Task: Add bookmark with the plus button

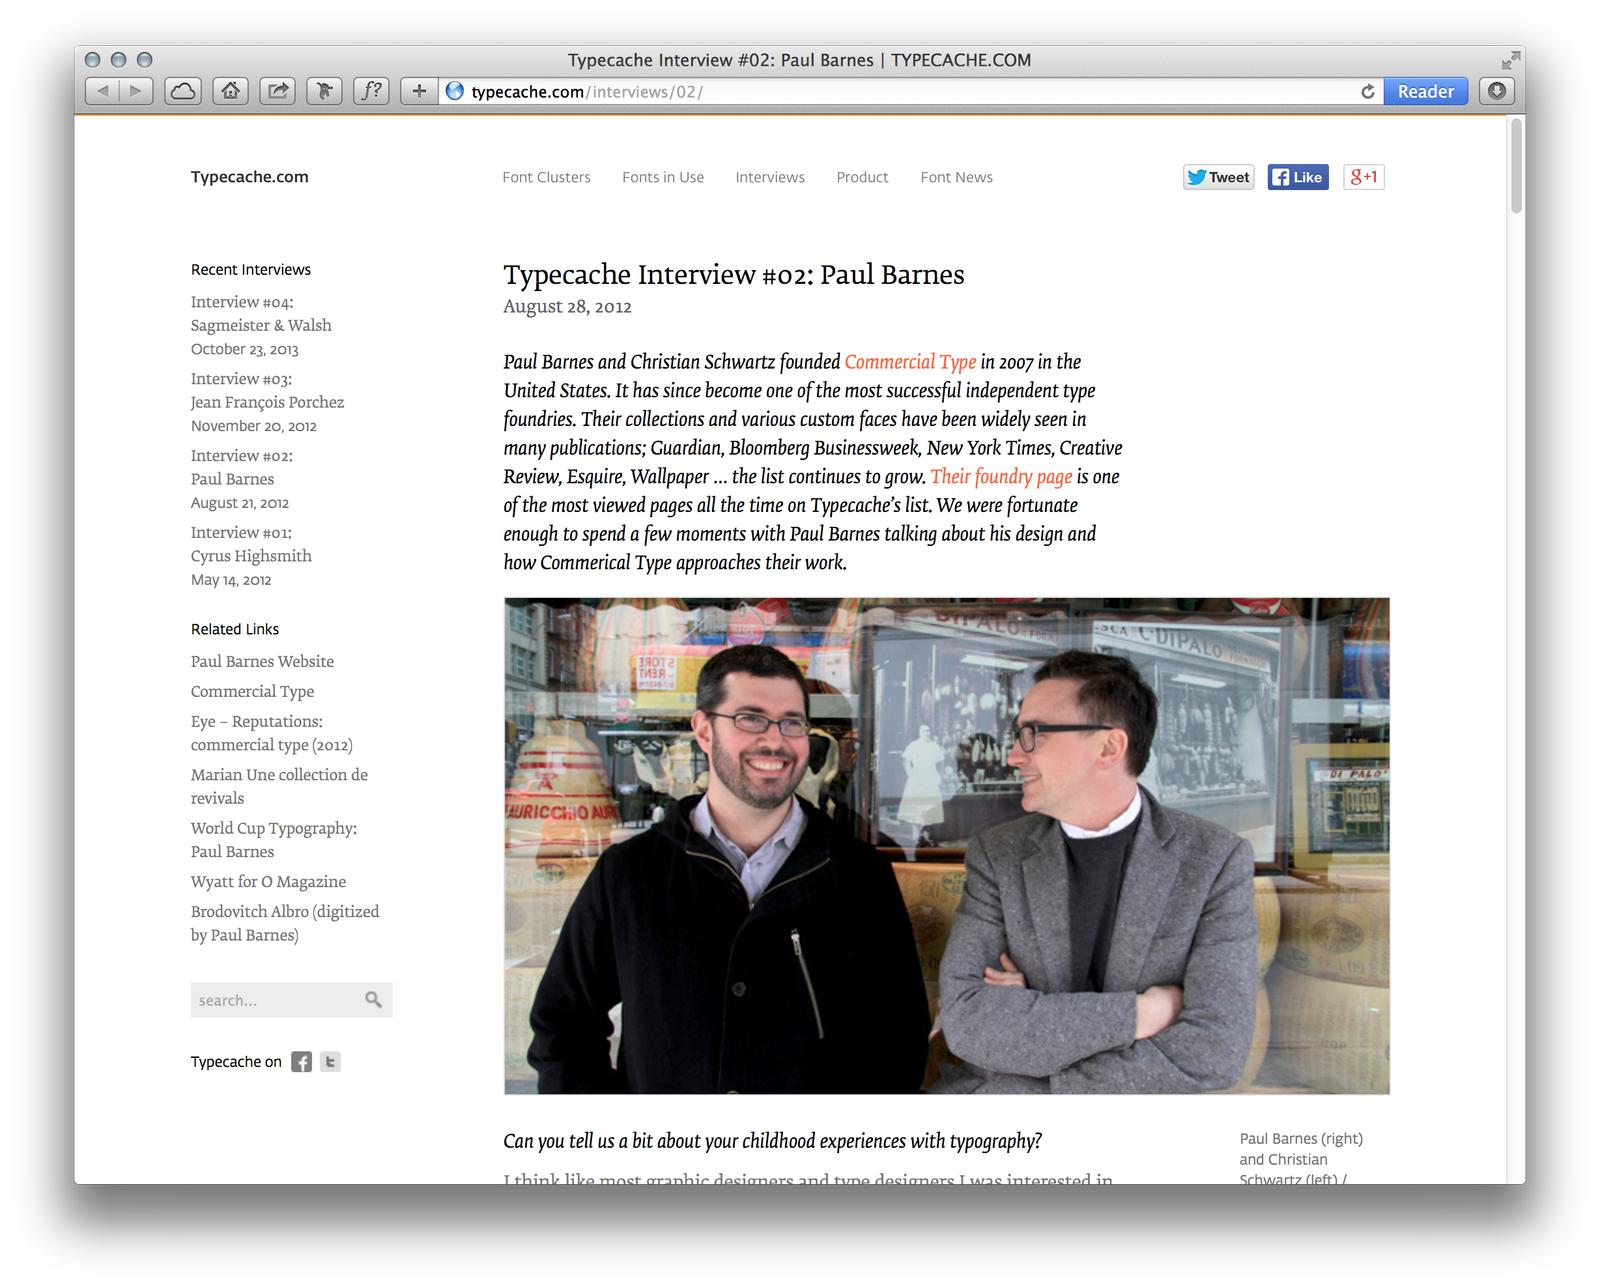Action: [419, 91]
